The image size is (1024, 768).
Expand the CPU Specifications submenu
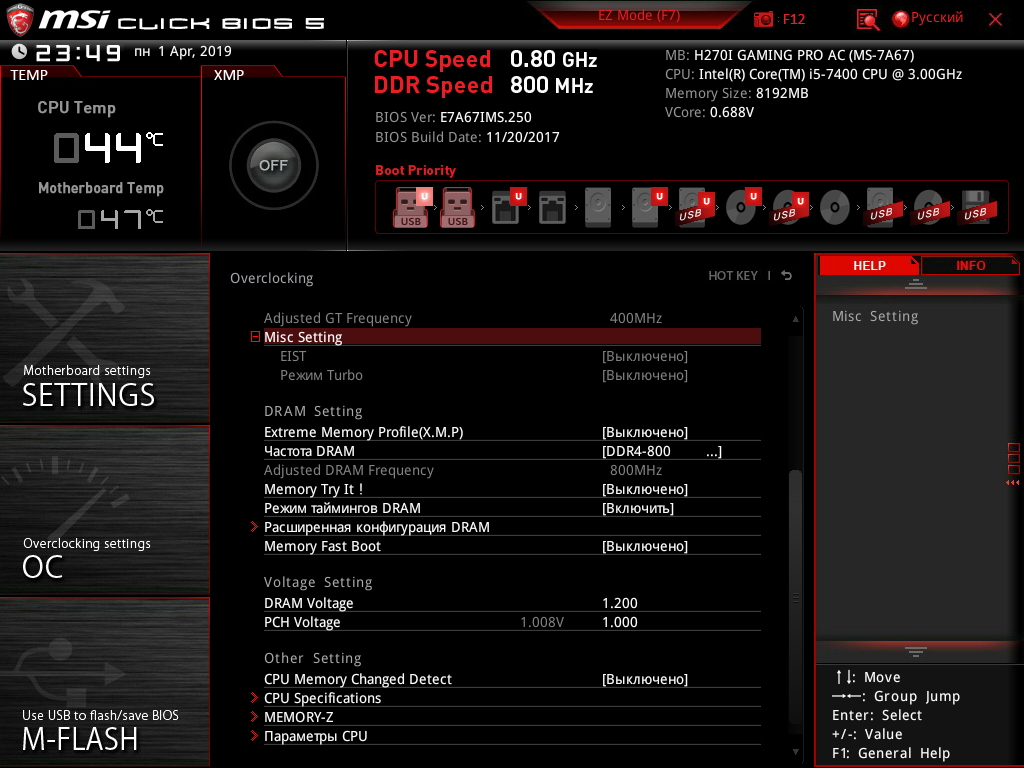(322, 699)
